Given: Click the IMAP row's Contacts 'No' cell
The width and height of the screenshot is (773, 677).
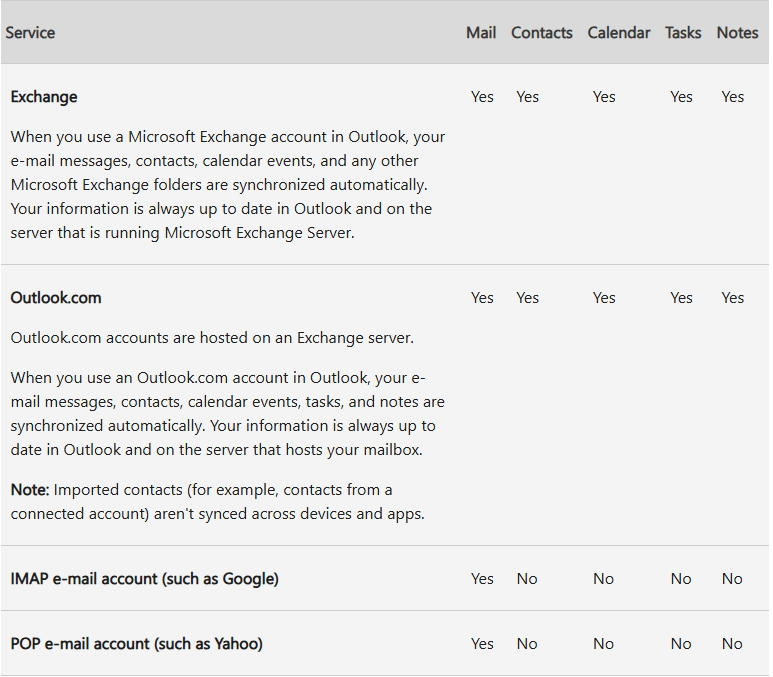Looking at the screenshot, I should (527, 579).
